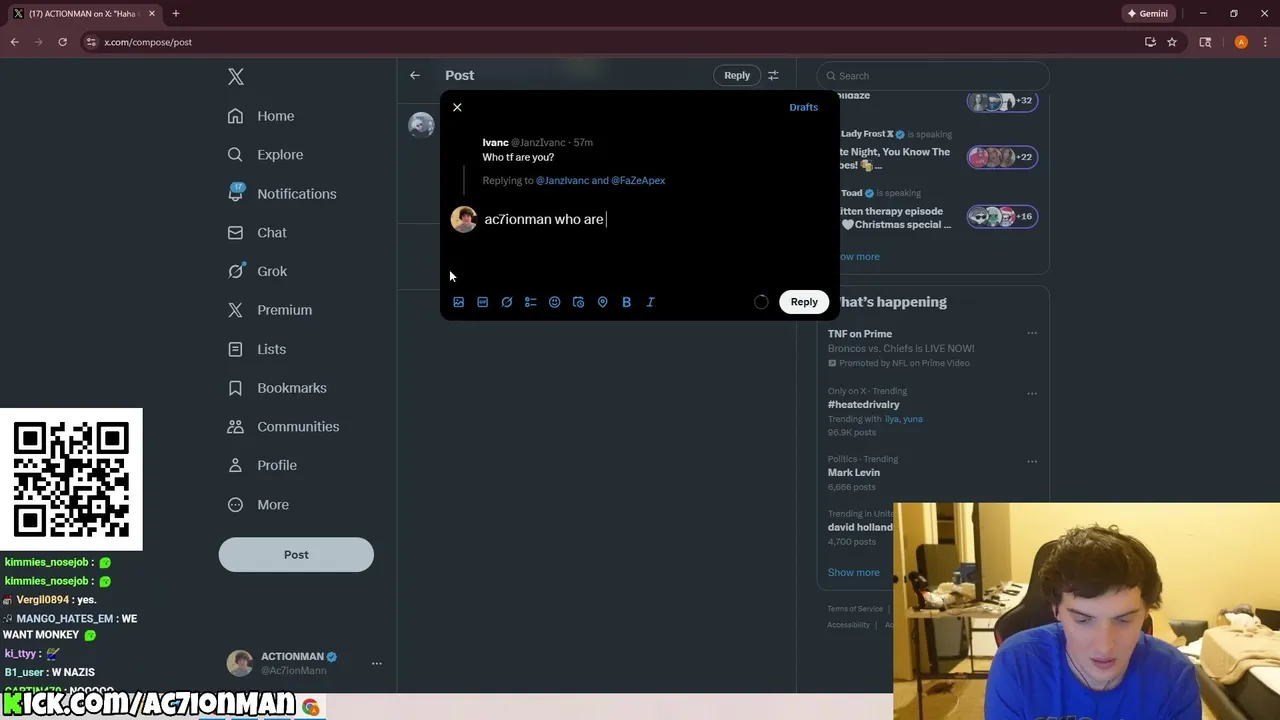Join the +32 listeners space
Image resolution: width=1280 pixels, height=720 pixels.
1002,100
